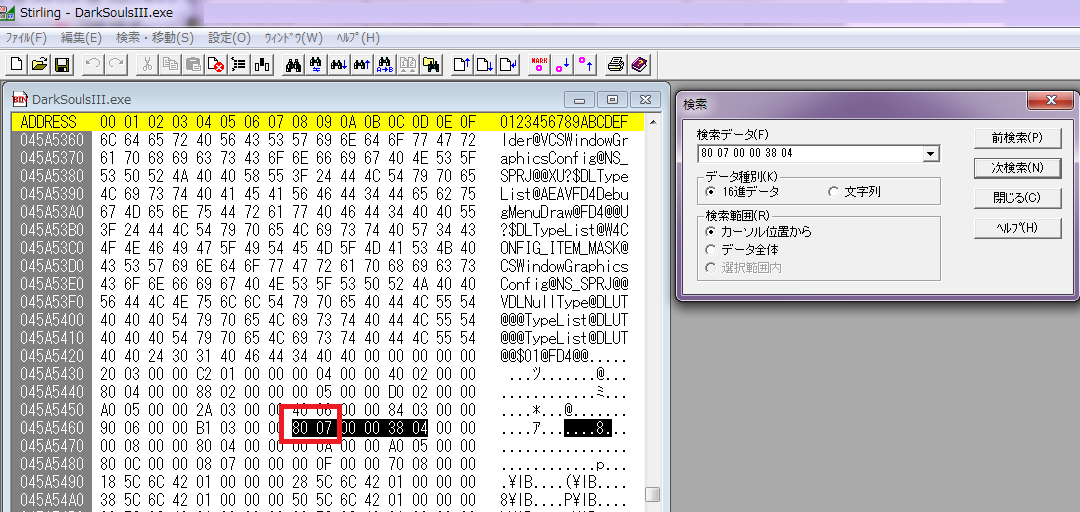Image resolution: width=1080 pixels, height=512 pixels.
Task: Select 16進データ radio button
Action: point(712,191)
